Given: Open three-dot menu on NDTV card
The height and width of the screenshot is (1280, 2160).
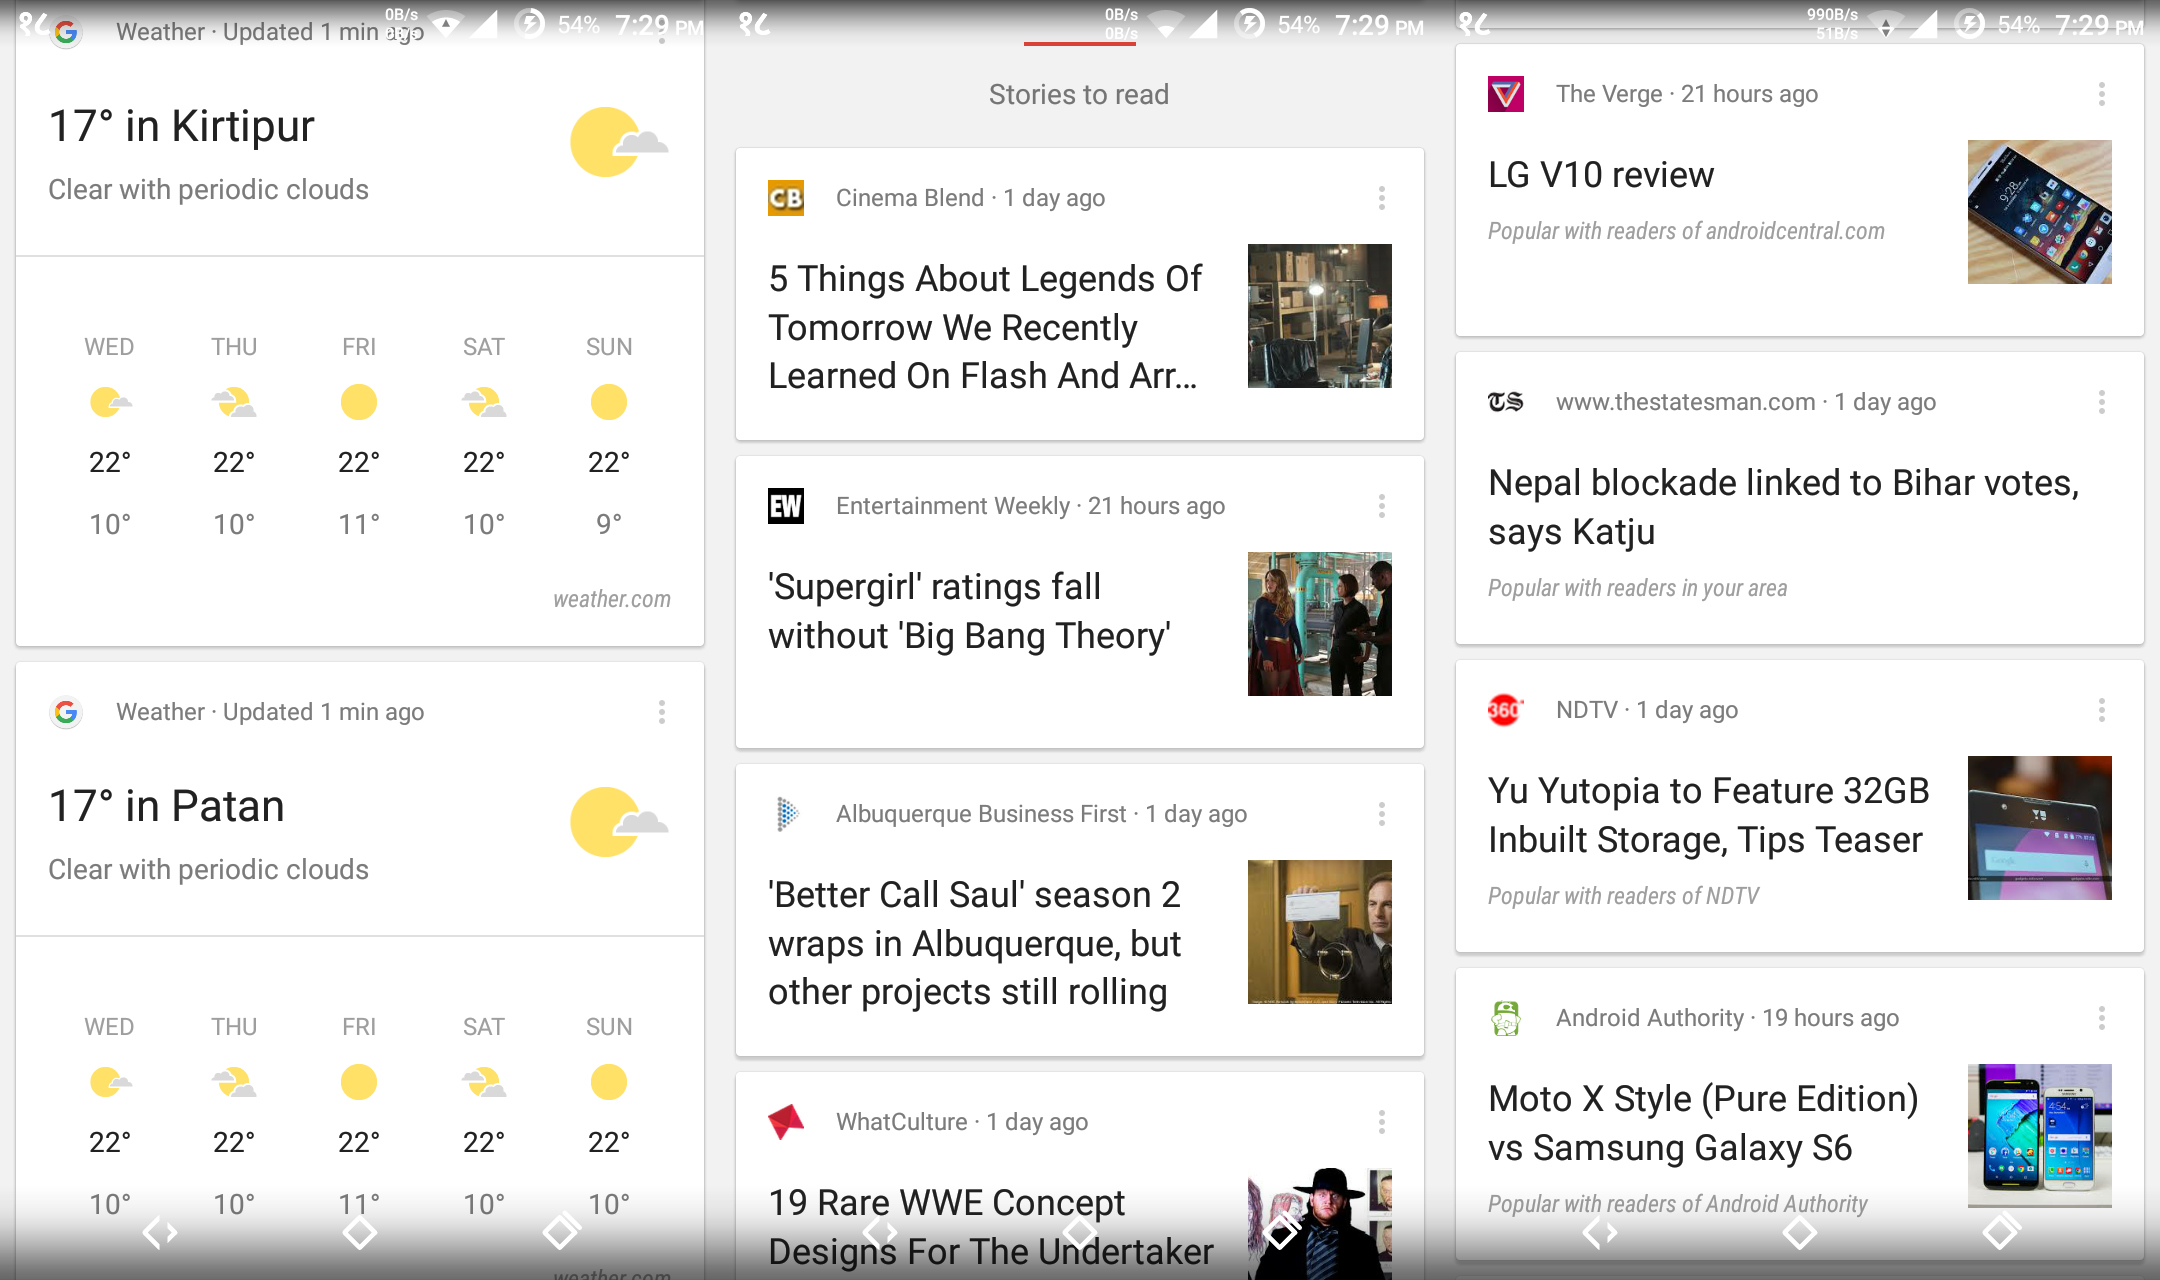Looking at the screenshot, I should 2101,710.
